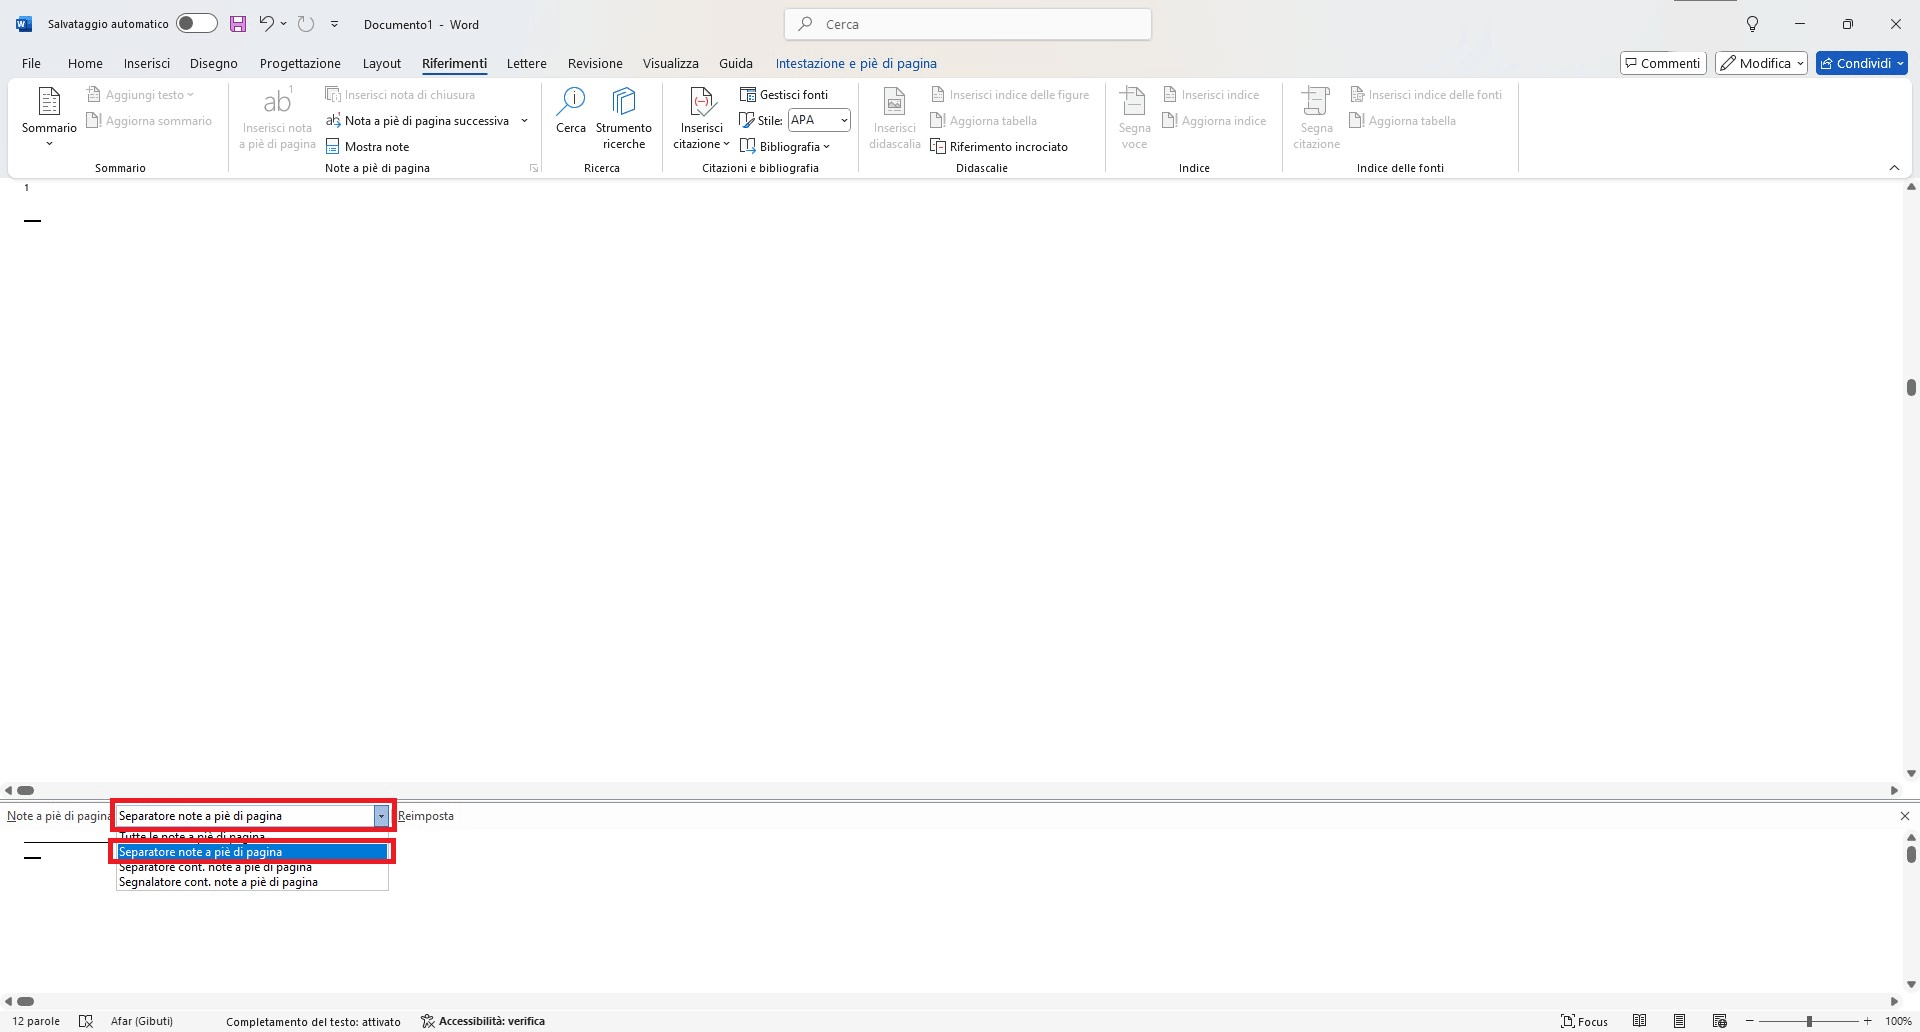Image resolution: width=1920 pixels, height=1032 pixels.
Task: Switch to the Home tab
Action: pos(85,63)
